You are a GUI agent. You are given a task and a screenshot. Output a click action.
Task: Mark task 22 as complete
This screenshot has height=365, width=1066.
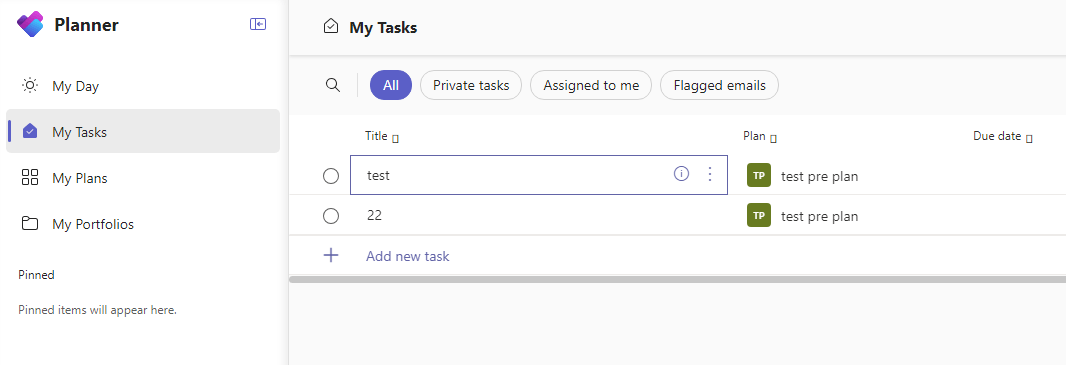[330, 216]
